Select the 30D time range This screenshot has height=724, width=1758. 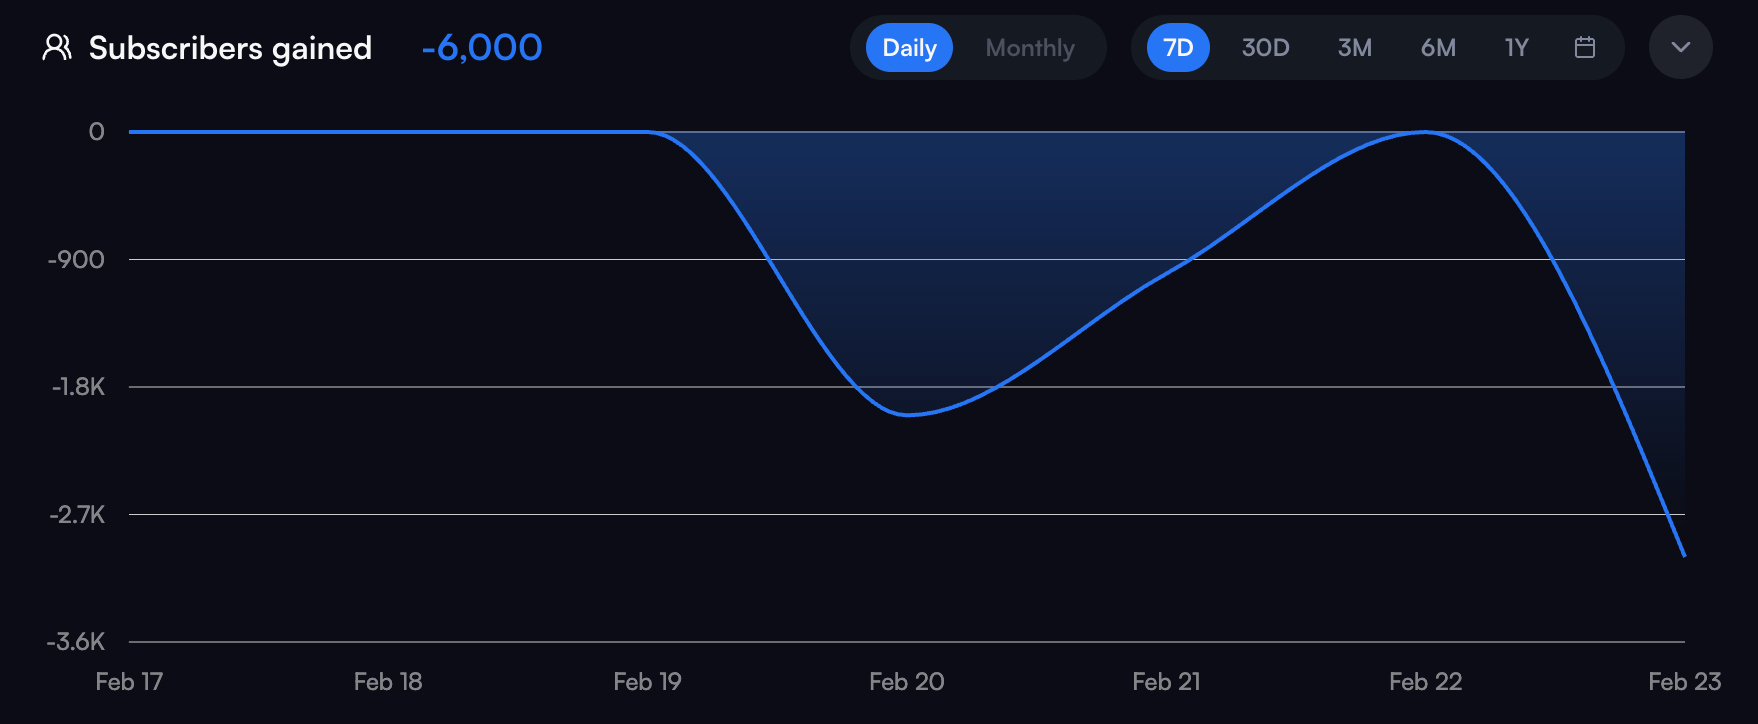click(1265, 48)
